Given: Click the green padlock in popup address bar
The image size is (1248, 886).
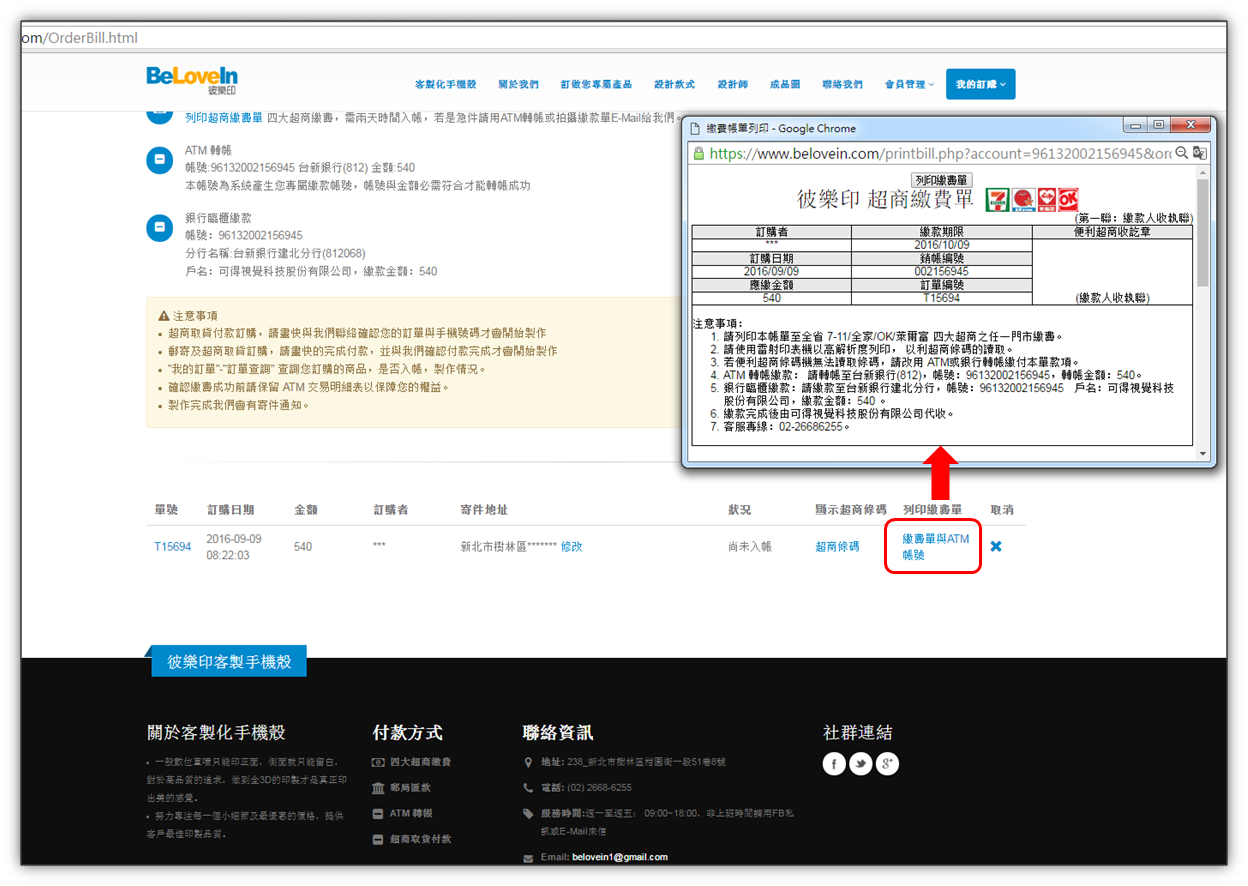Looking at the screenshot, I should 699,153.
